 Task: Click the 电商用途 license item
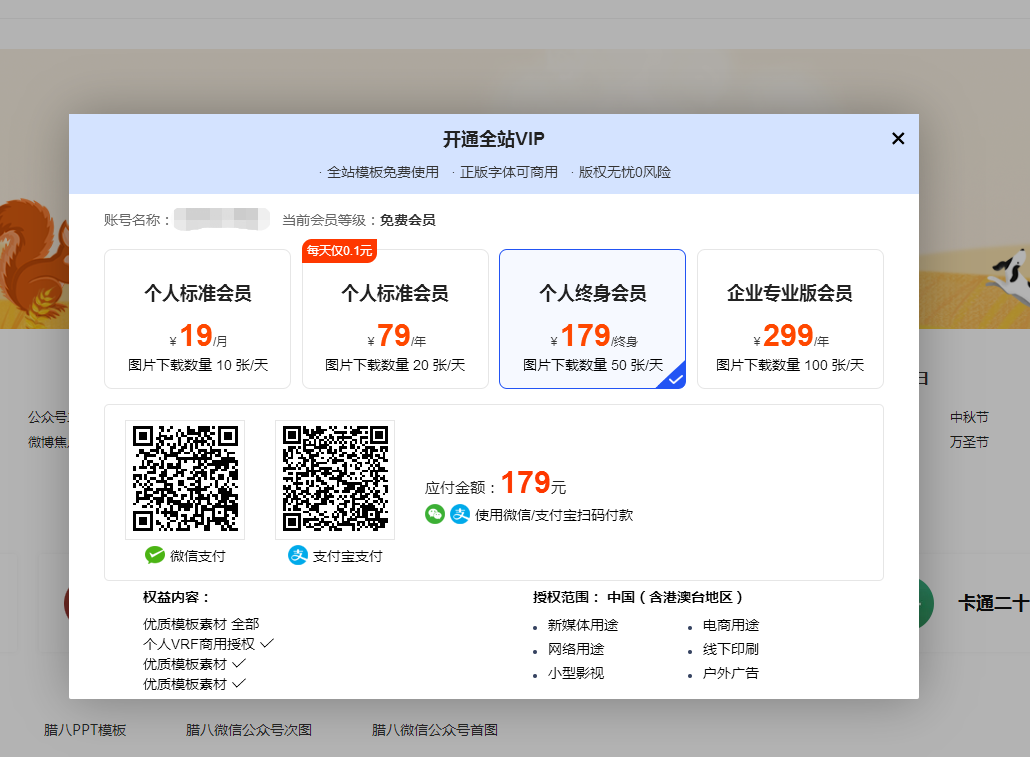[x=730, y=625]
